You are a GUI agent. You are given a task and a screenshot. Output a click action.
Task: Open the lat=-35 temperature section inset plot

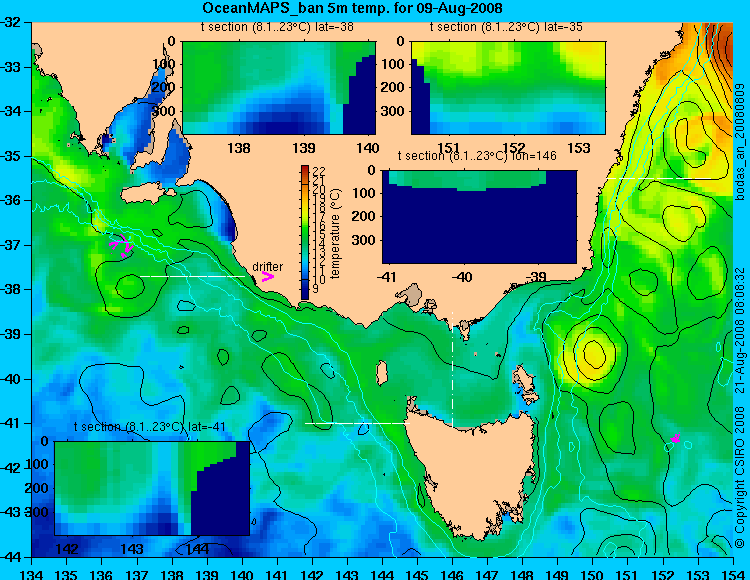click(x=508, y=88)
